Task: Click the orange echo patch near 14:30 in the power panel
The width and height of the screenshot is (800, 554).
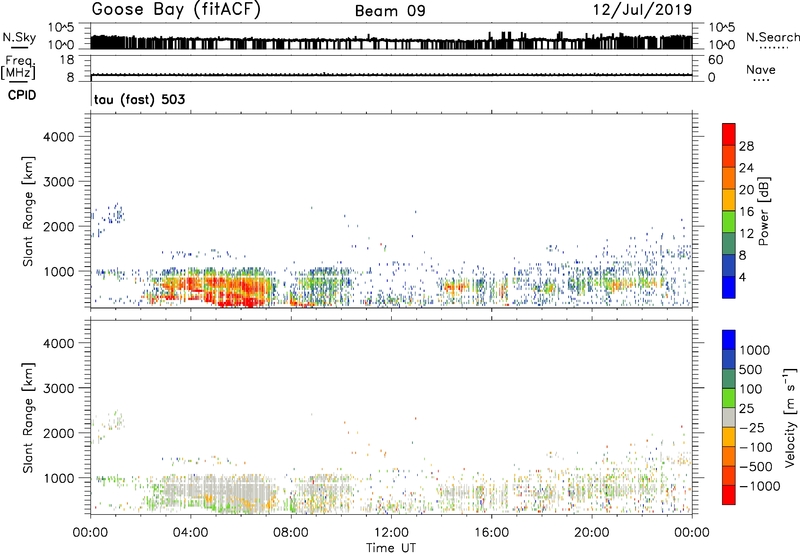Action: (x=454, y=287)
